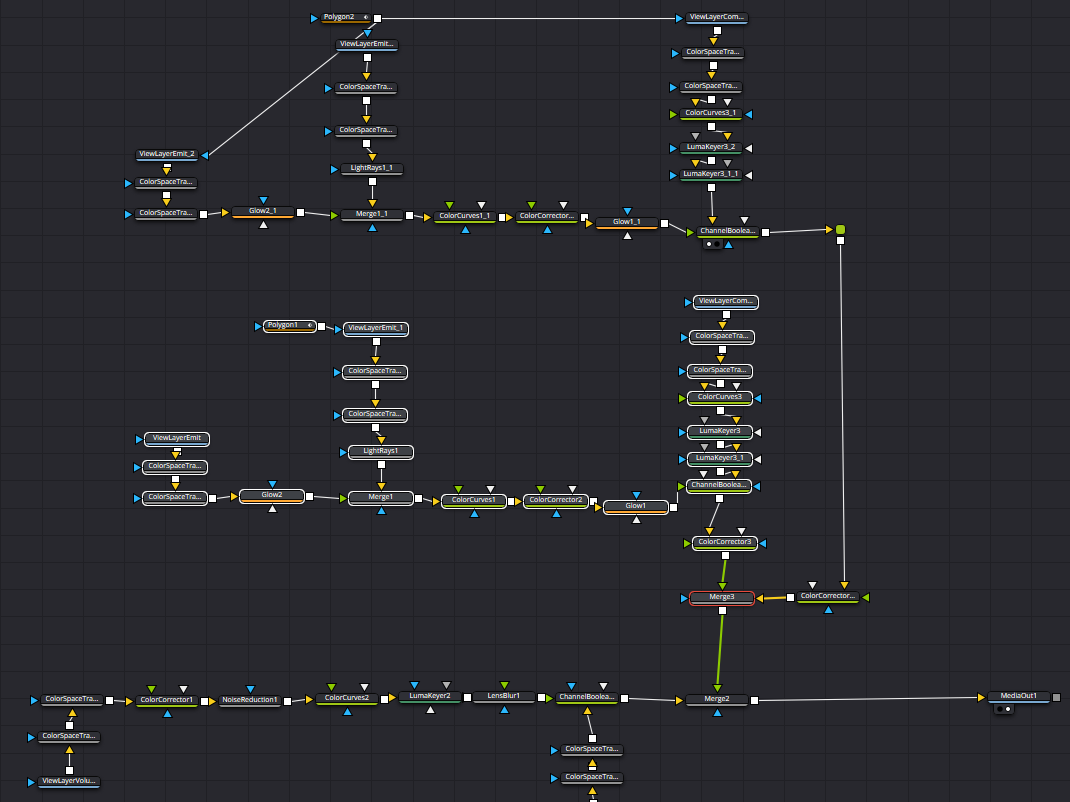This screenshot has width=1070, height=802.
Task: Click the output square of Glow1_1
Action: point(665,223)
